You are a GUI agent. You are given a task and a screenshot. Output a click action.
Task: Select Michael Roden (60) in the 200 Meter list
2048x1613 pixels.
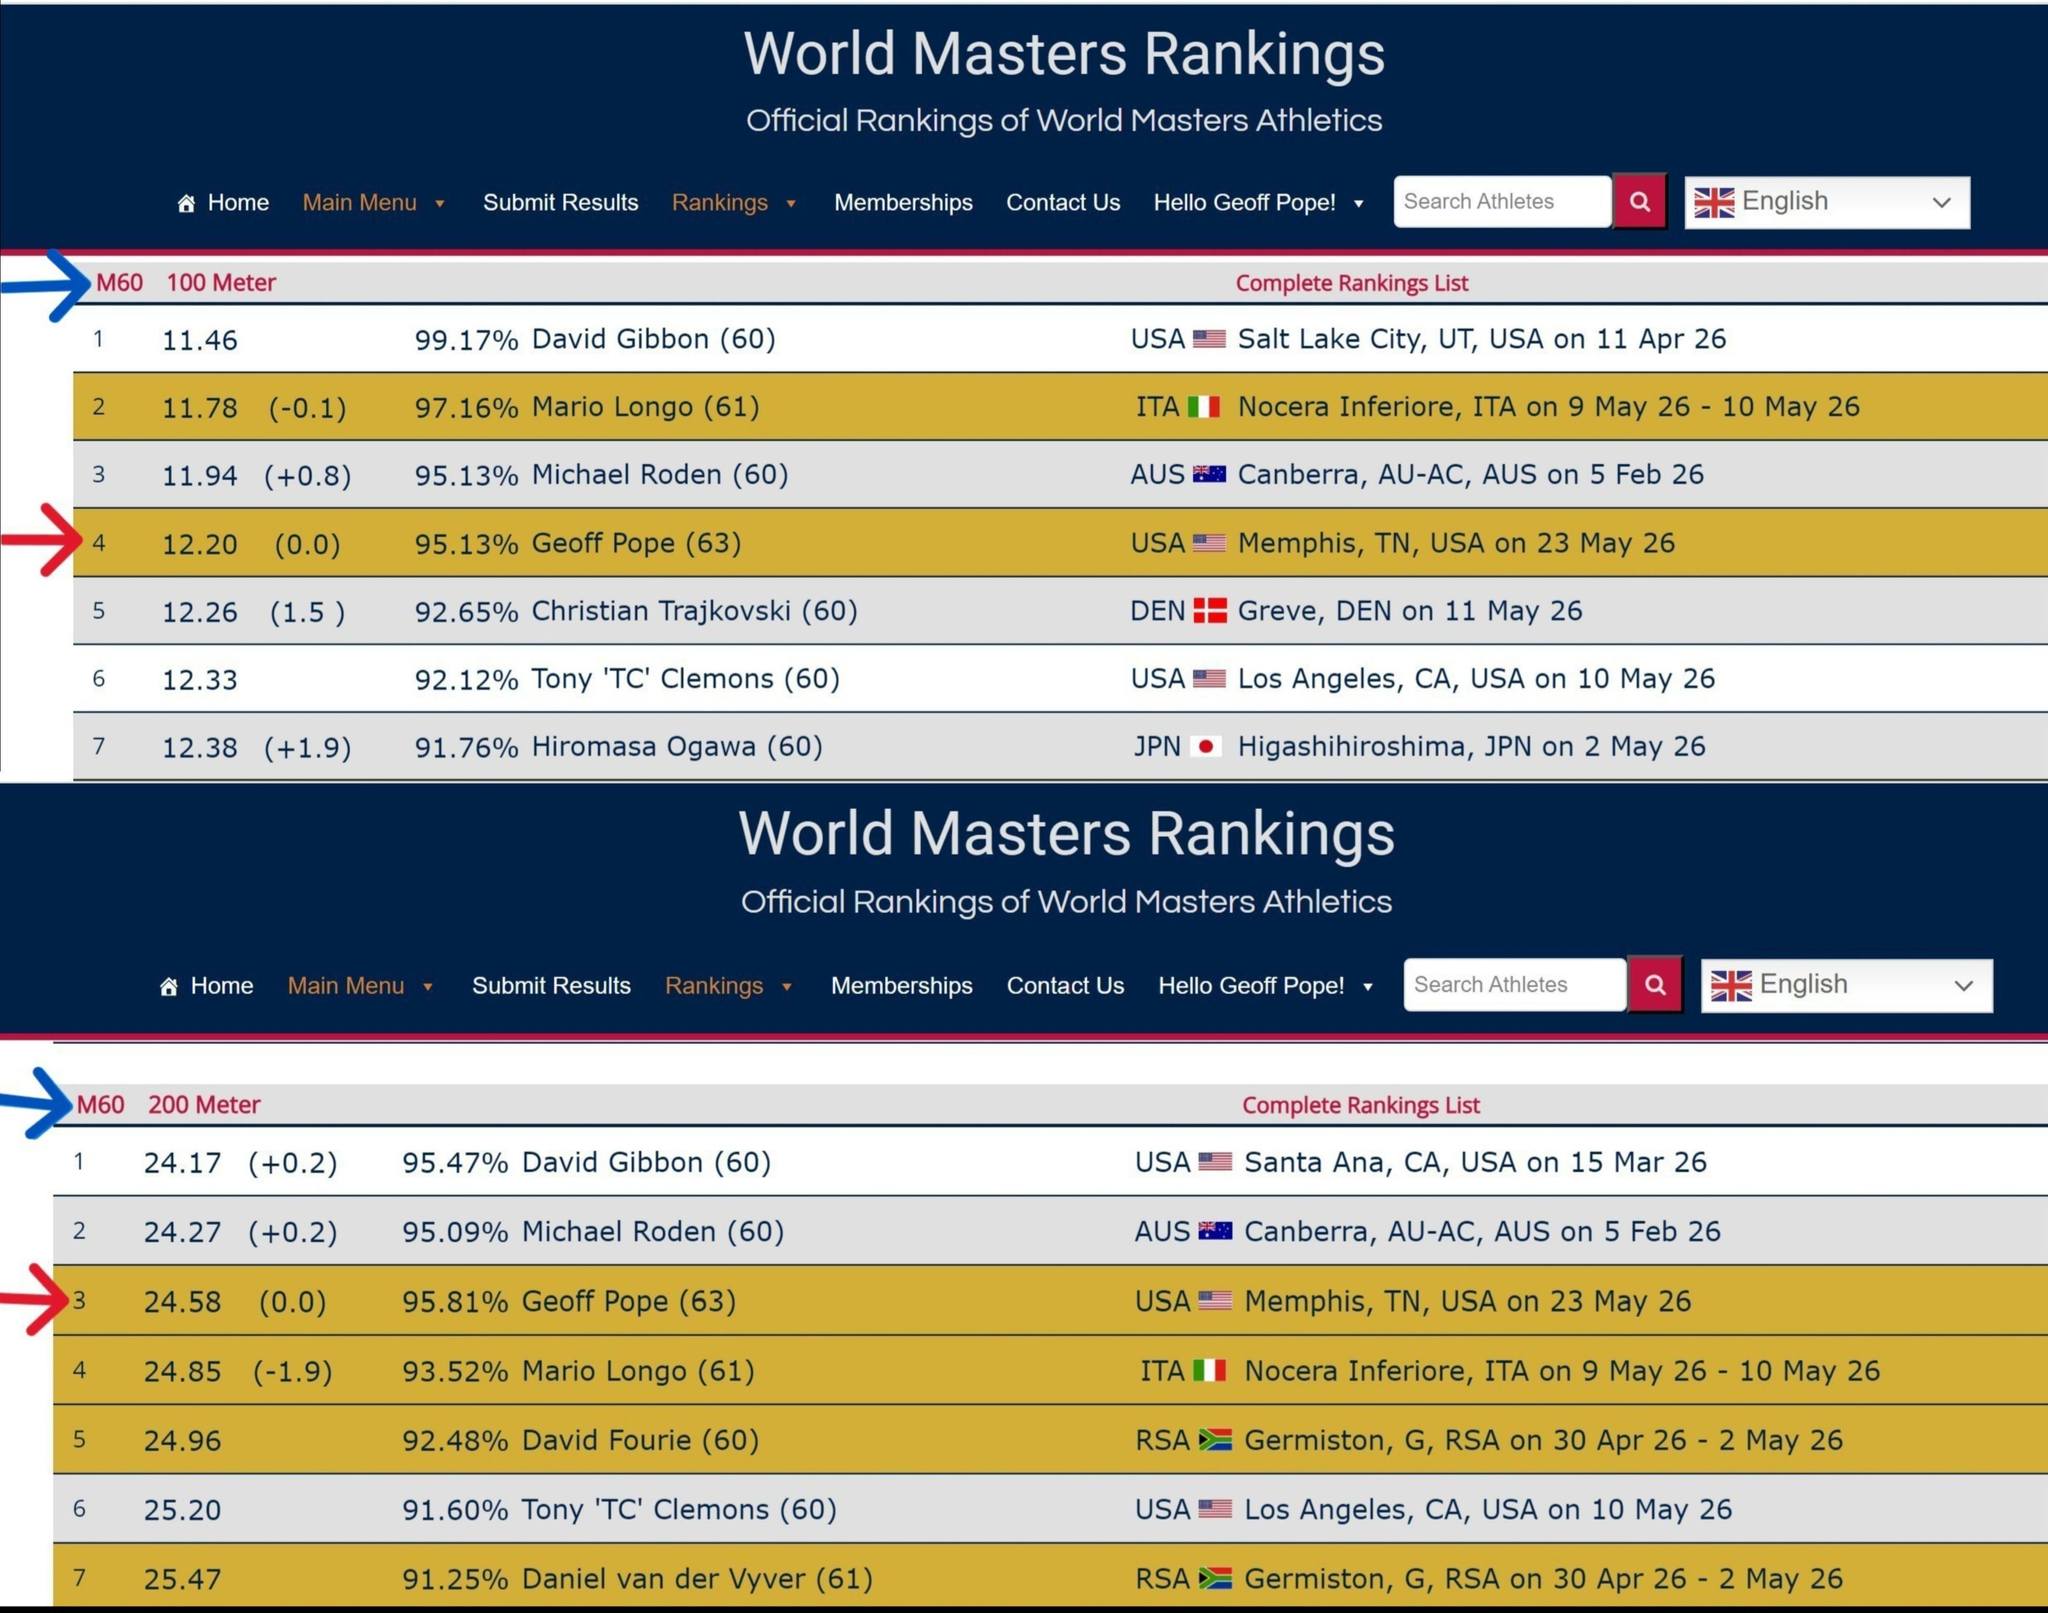click(653, 1232)
